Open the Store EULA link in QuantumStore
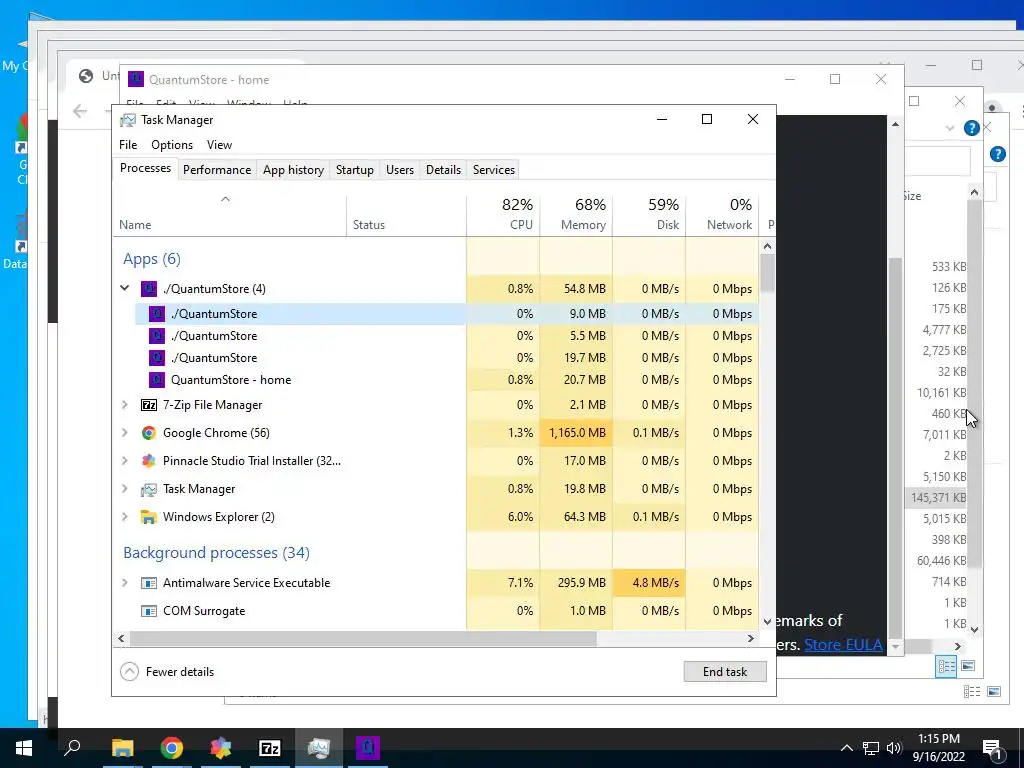The height and width of the screenshot is (768, 1024). [843, 645]
